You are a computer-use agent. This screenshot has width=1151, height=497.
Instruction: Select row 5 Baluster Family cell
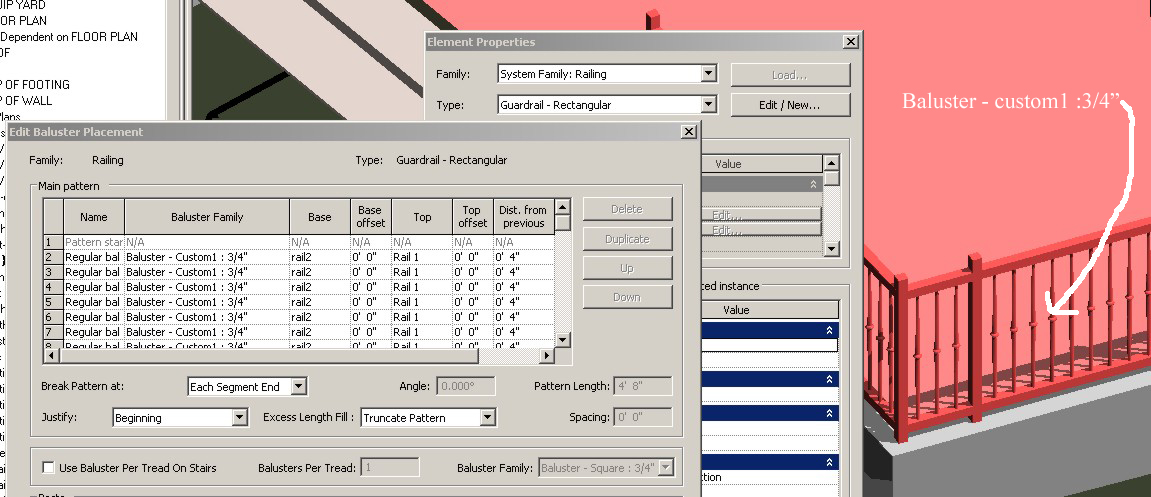tap(207, 302)
